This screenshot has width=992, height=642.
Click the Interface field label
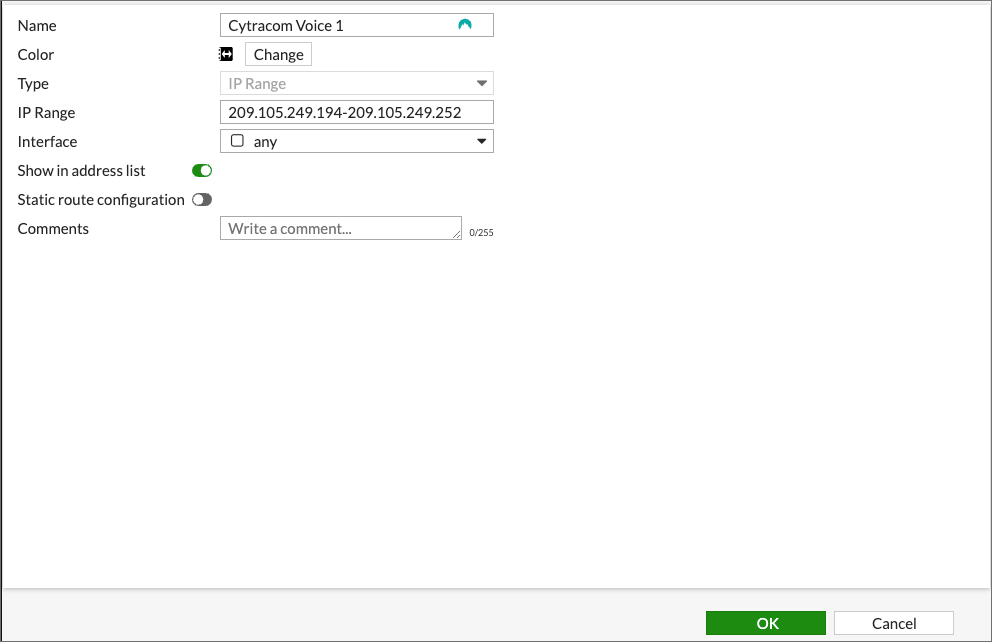pyautogui.click(x=47, y=142)
